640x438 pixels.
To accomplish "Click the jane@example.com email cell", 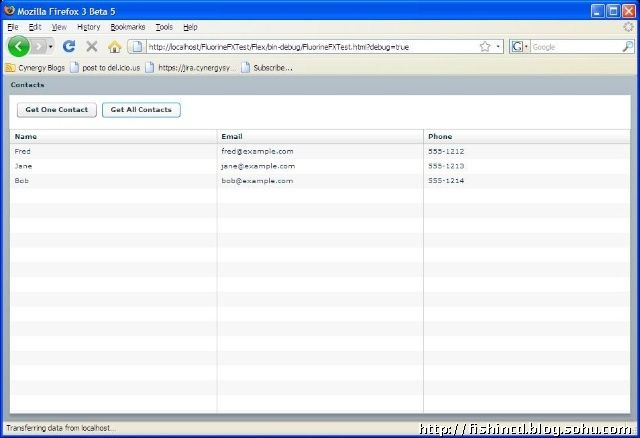I will pyautogui.click(x=320, y=166).
